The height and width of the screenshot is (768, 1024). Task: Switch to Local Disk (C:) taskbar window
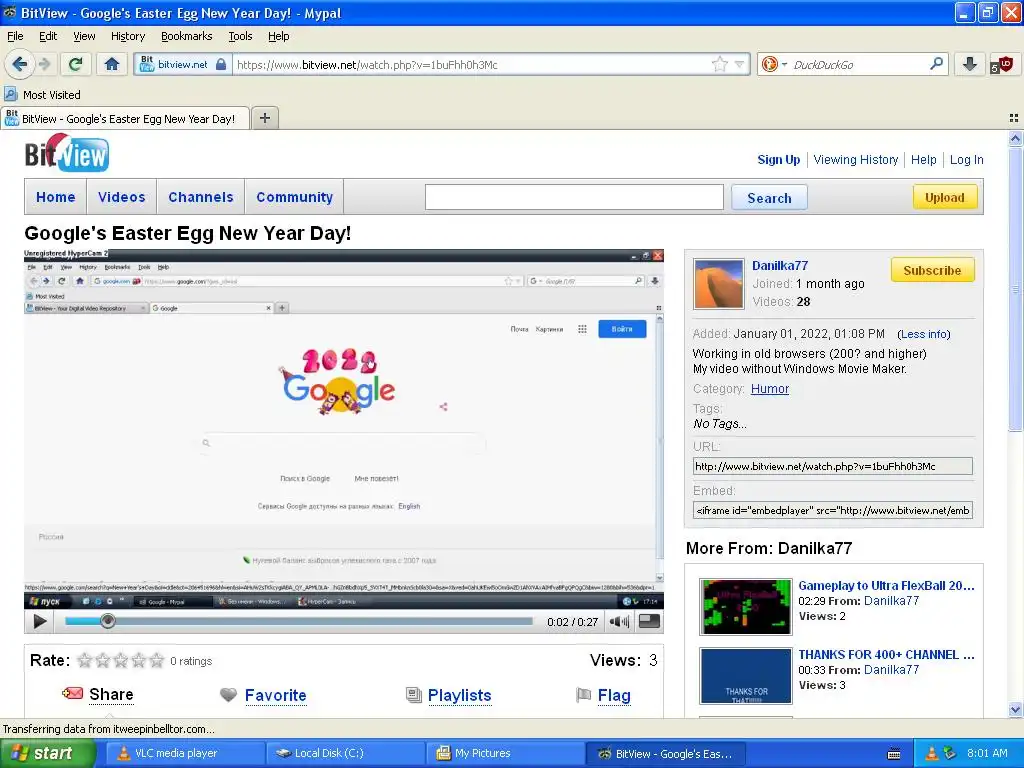tap(344, 753)
